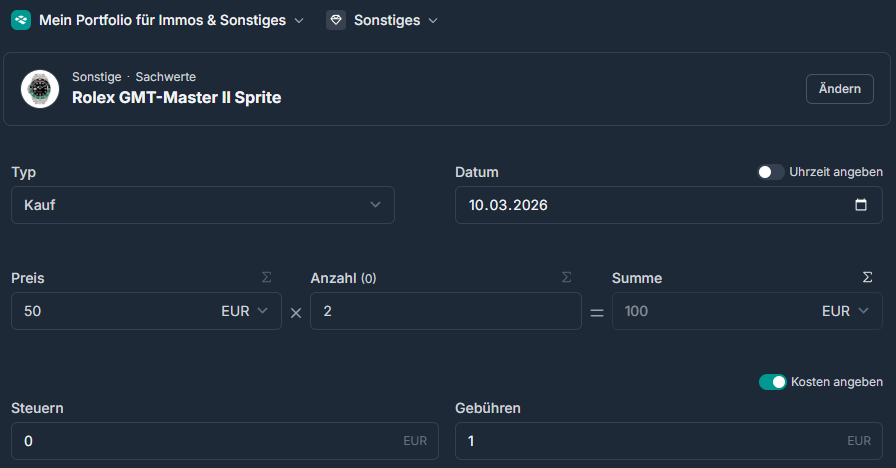Click the diamond Sonstiges icon
This screenshot has width=896, height=468.
(336, 20)
